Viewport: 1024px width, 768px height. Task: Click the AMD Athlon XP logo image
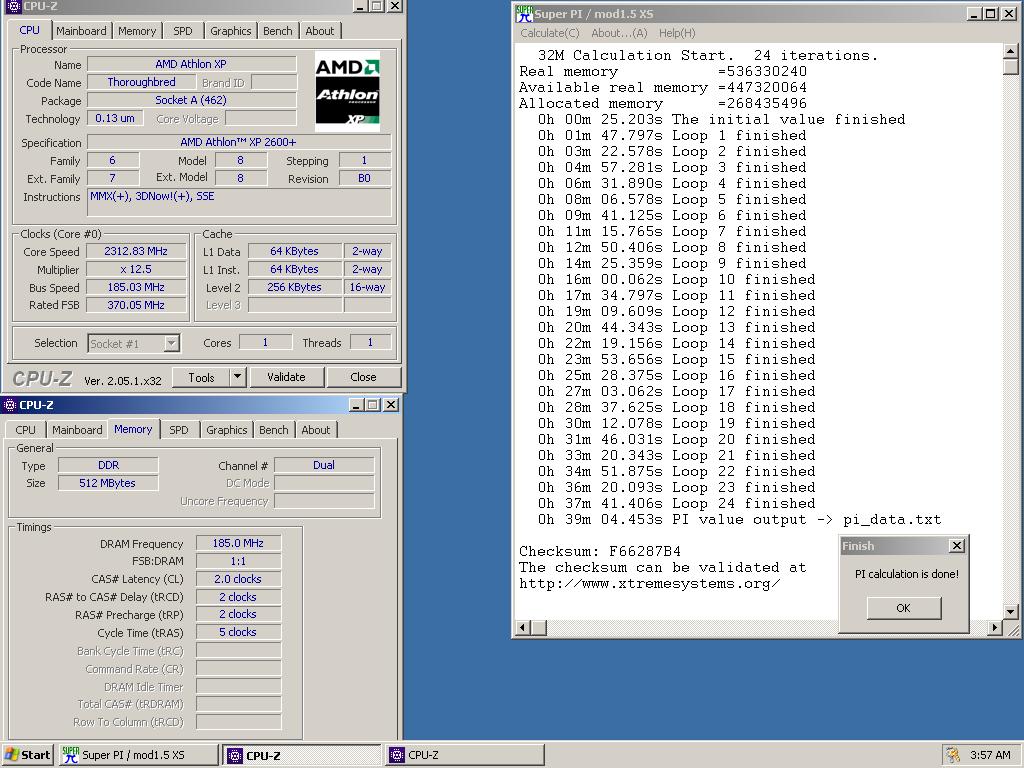(x=347, y=91)
